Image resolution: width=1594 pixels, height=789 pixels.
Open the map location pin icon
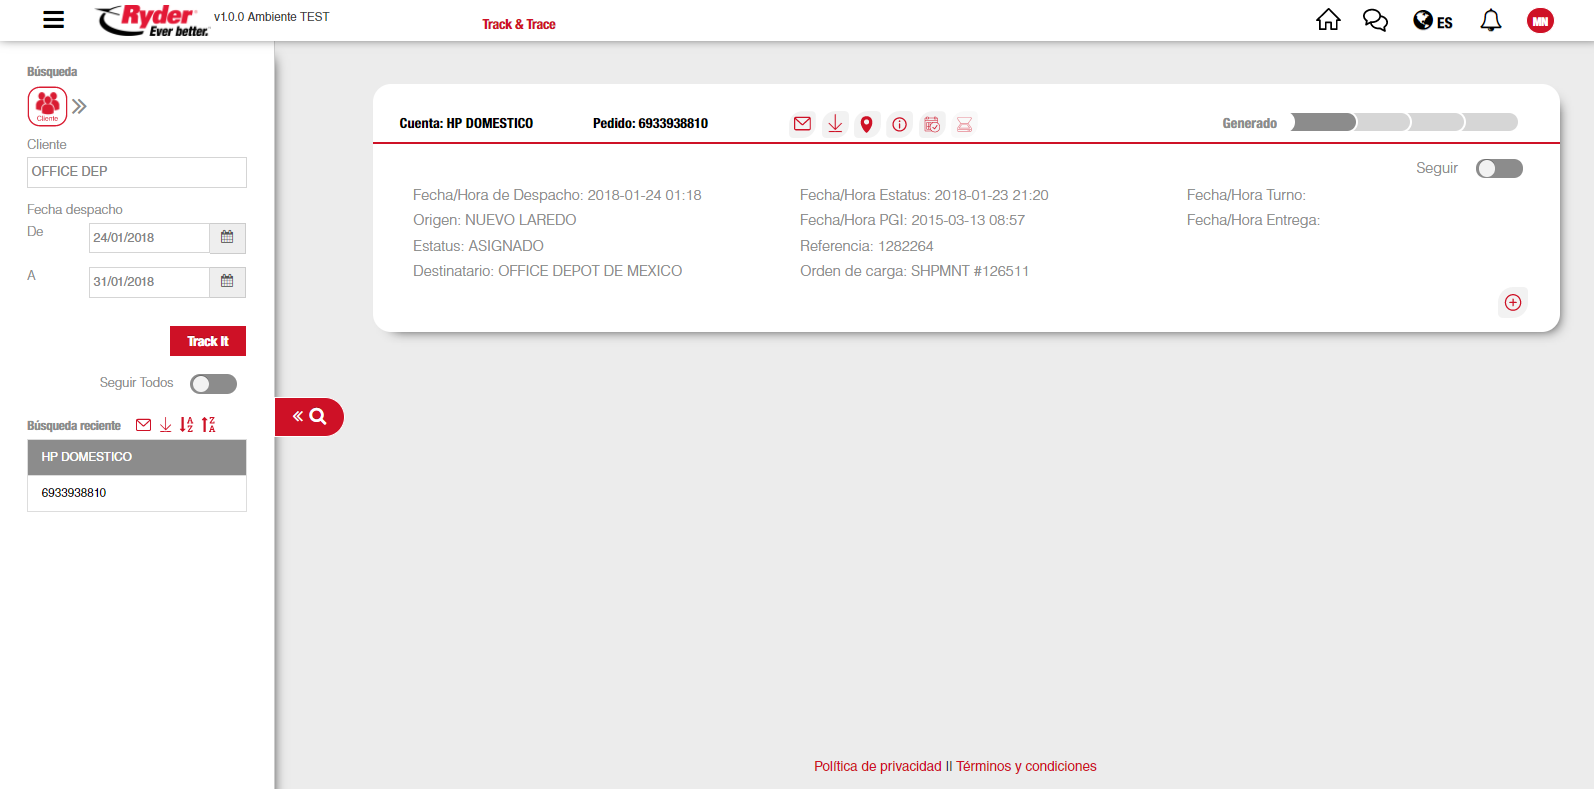point(867,124)
